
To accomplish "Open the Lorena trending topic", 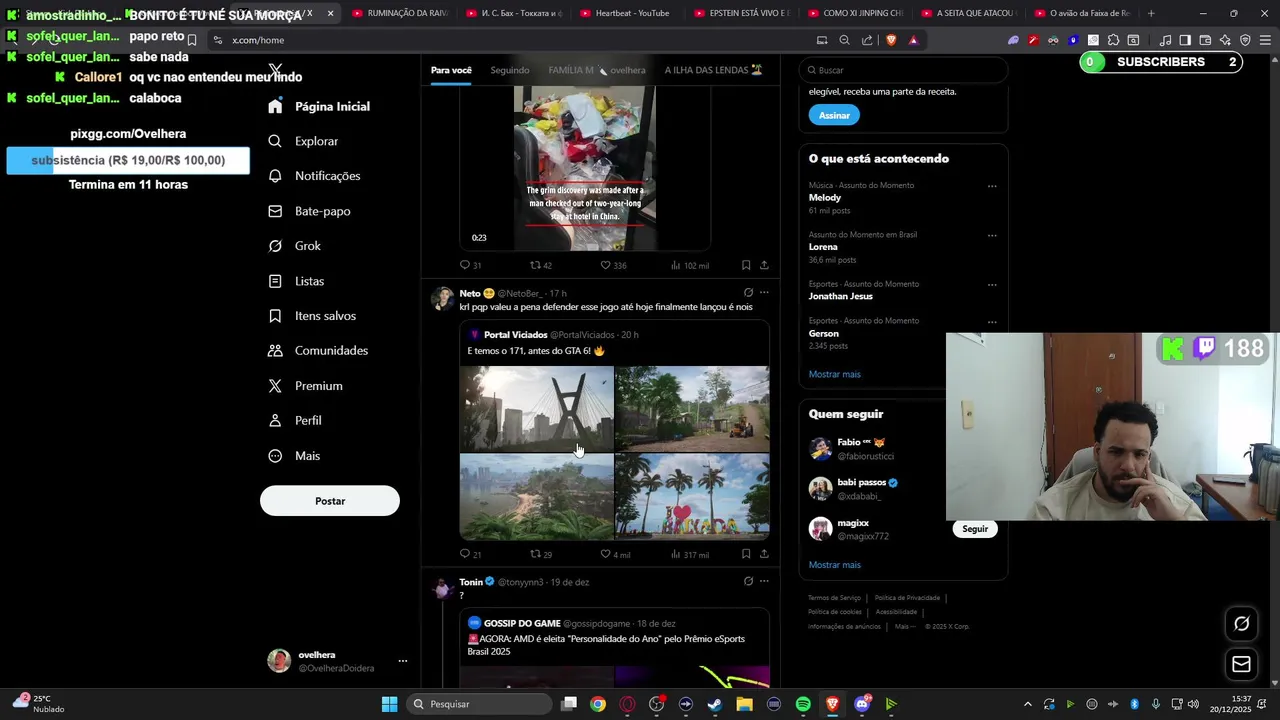I will [823, 247].
